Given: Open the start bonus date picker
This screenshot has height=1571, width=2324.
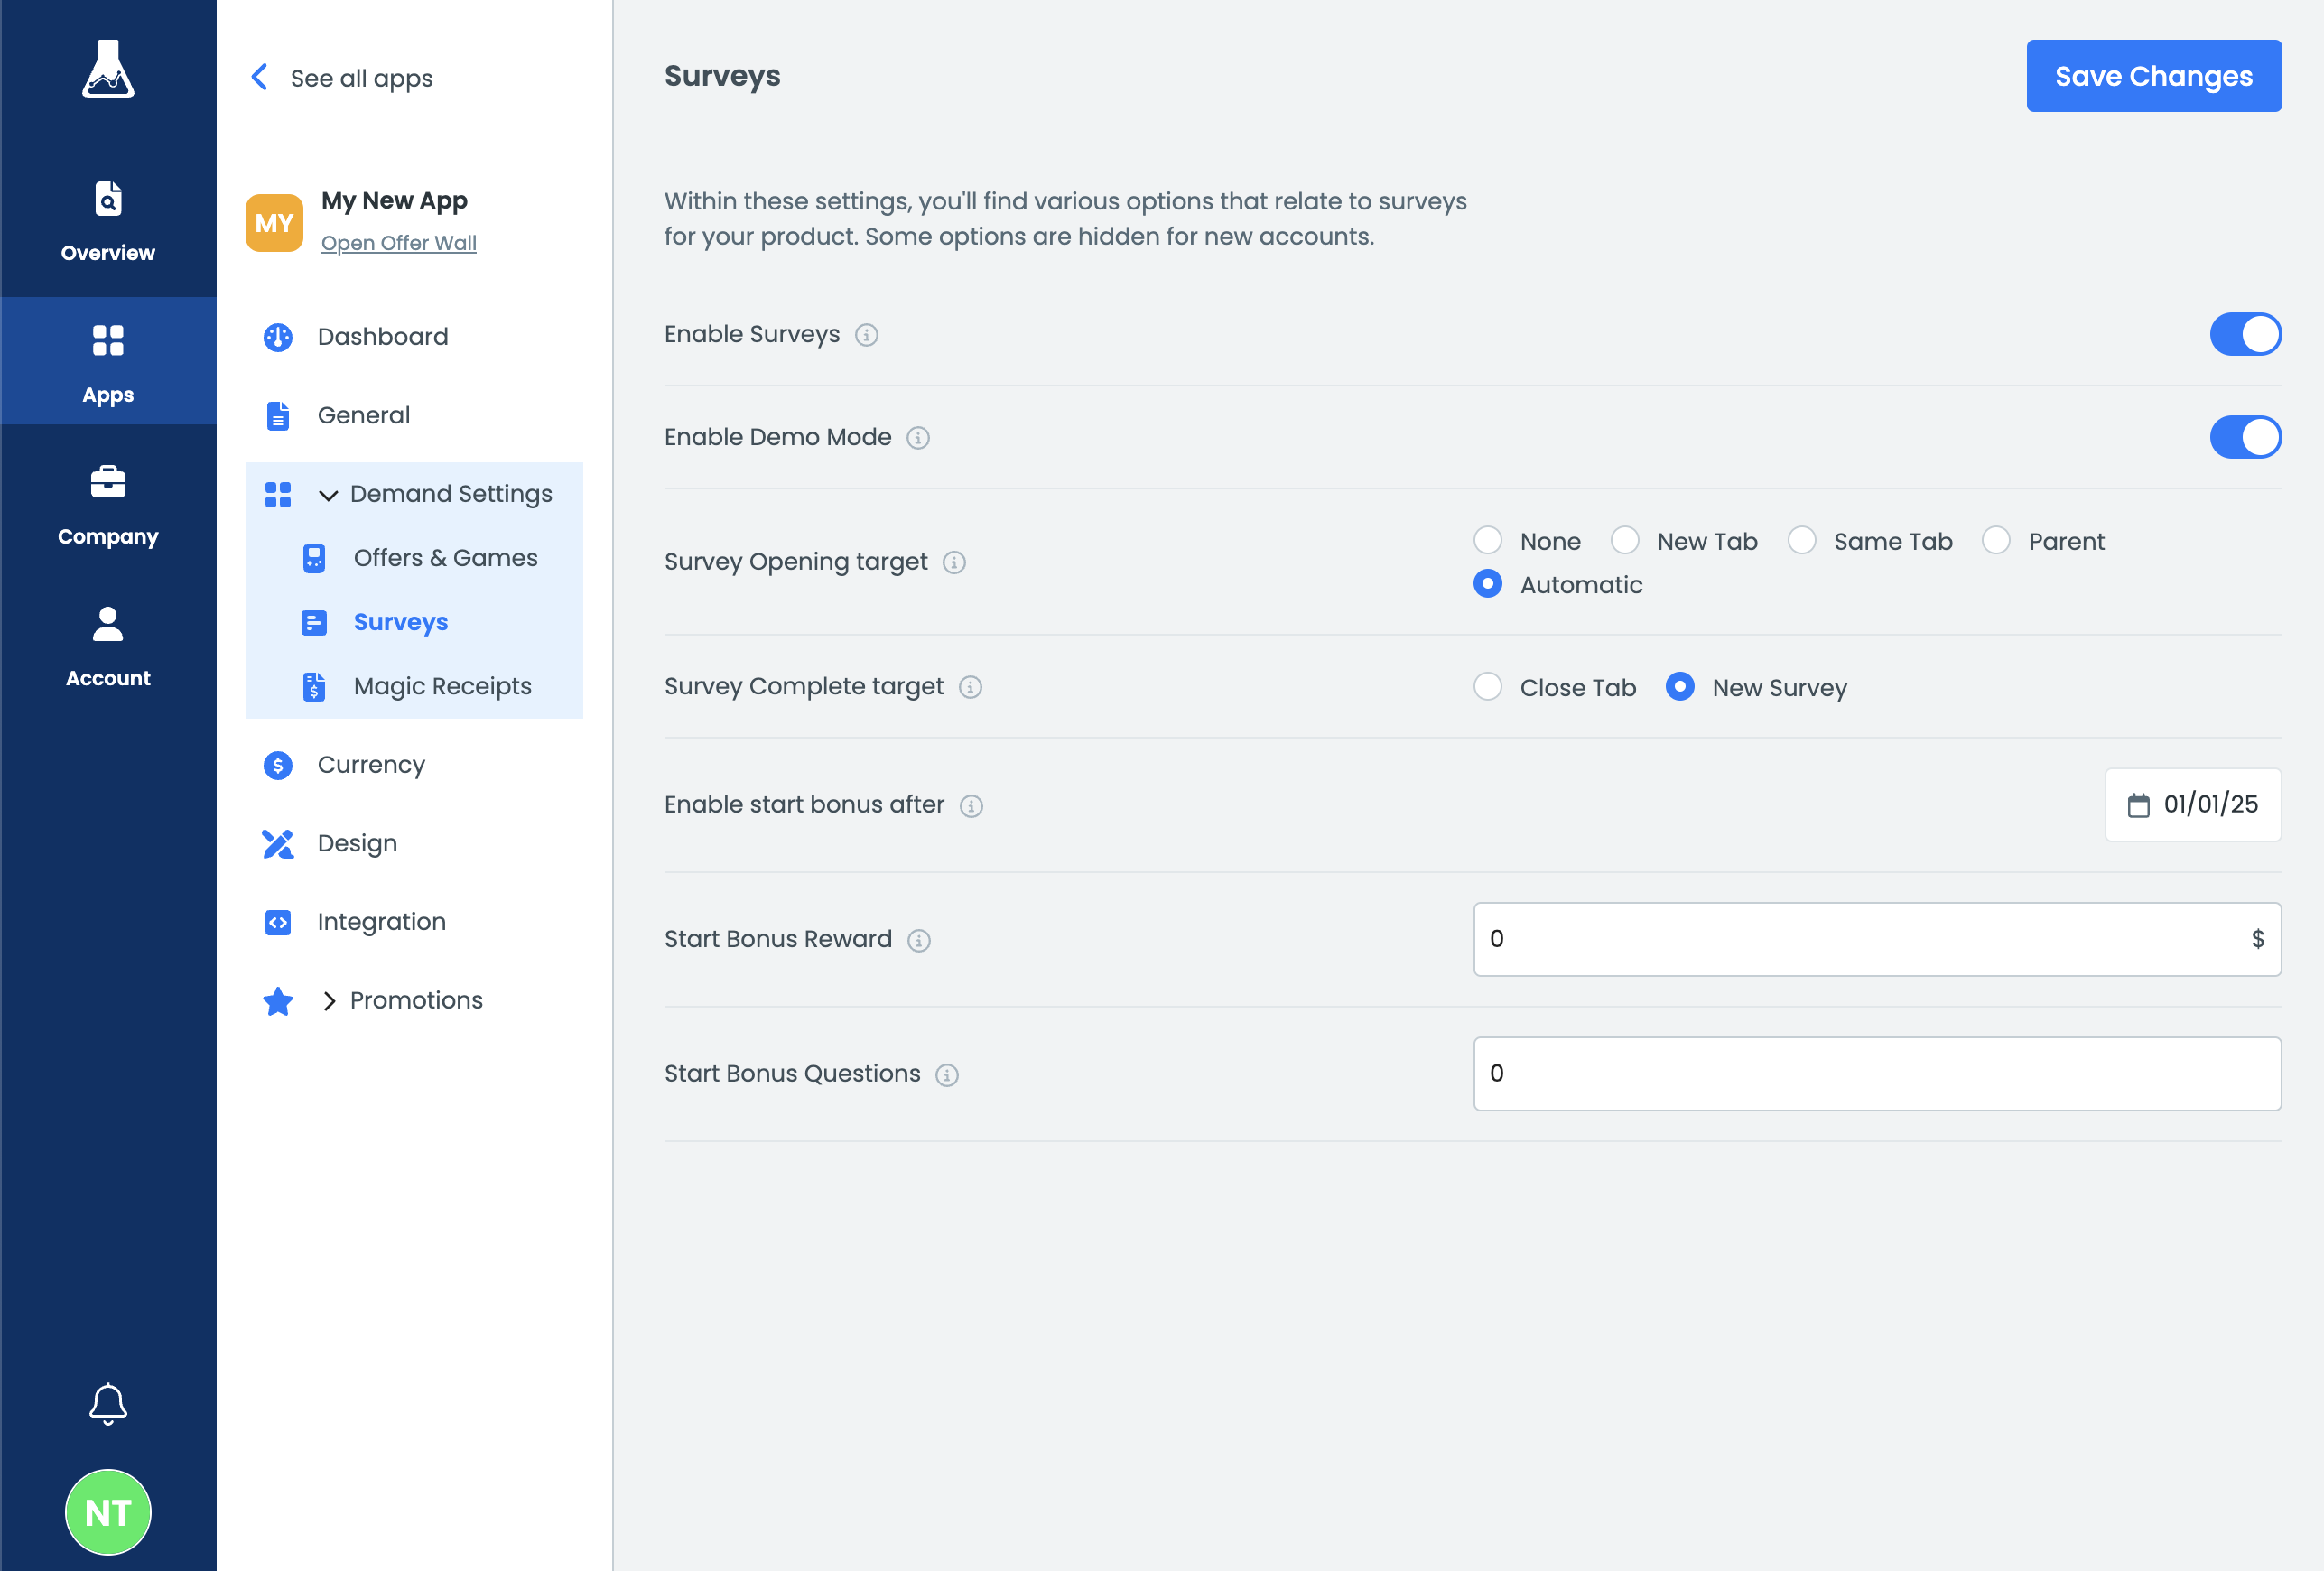Looking at the screenshot, I should pos(2192,805).
